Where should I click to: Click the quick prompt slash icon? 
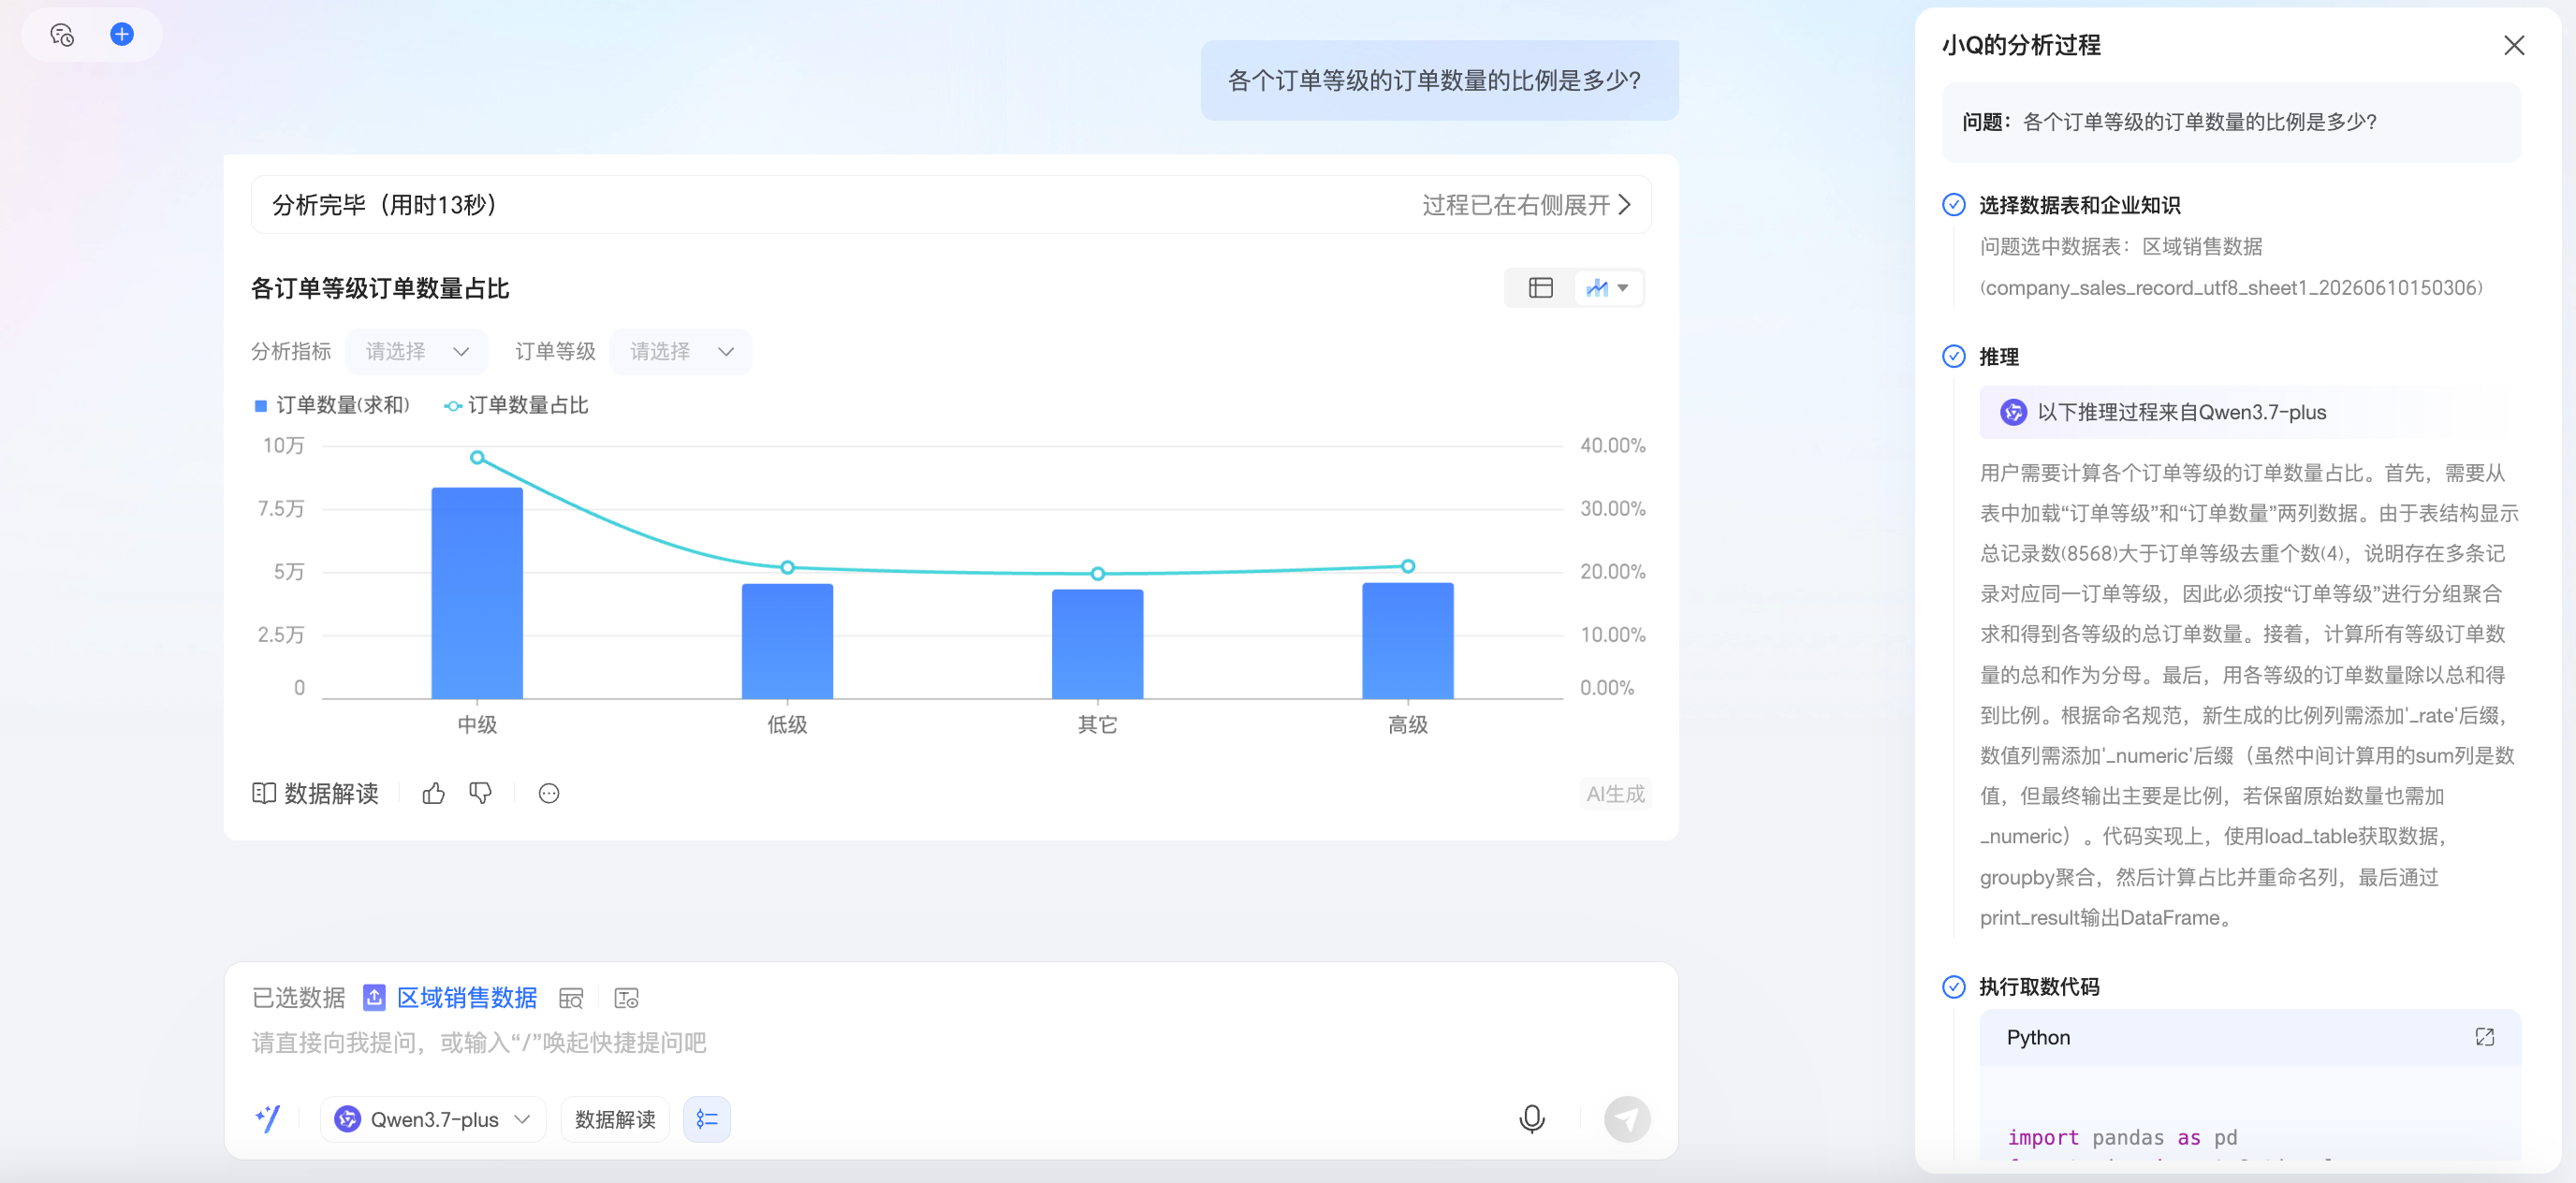(268, 1119)
